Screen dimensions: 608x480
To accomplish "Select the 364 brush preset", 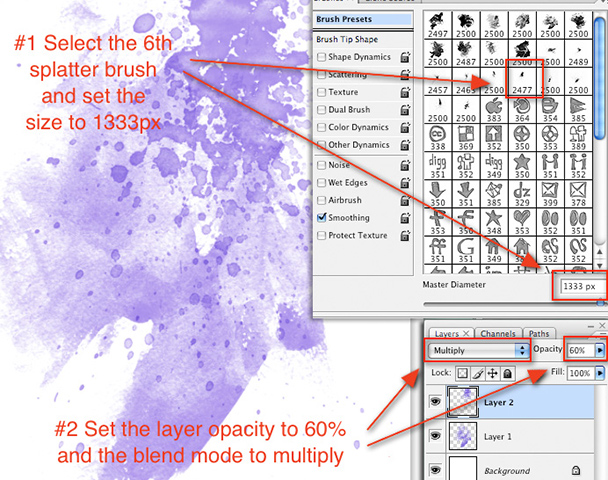I will [x=522, y=110].
